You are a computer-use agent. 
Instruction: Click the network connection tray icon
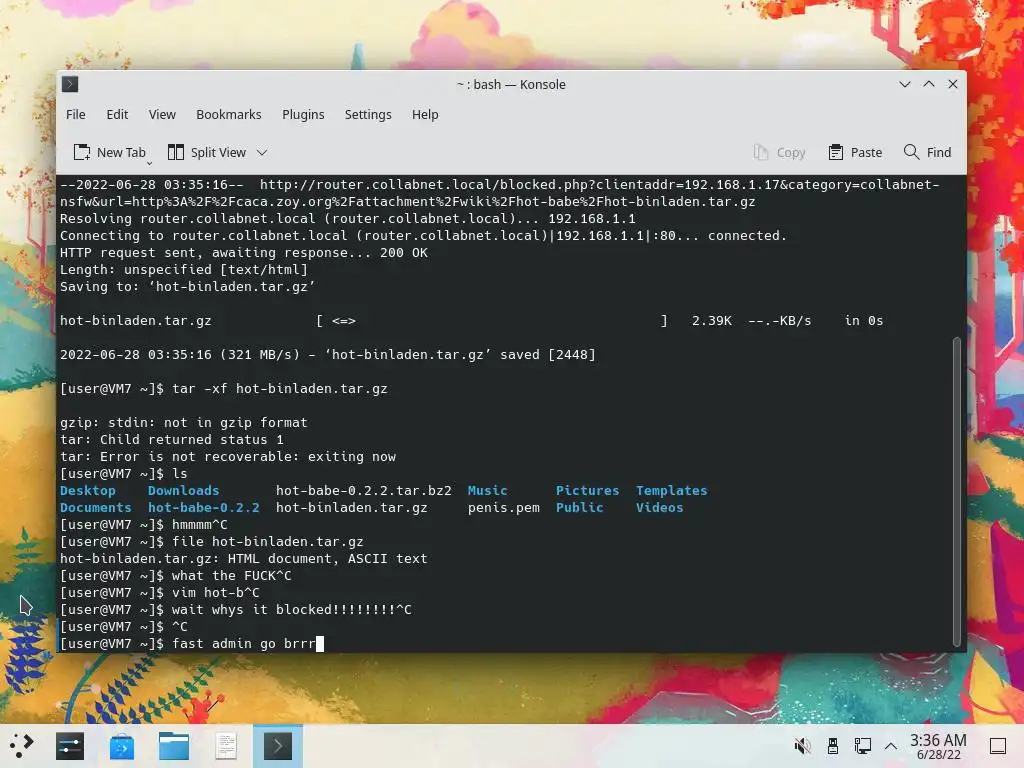point(863,746)
